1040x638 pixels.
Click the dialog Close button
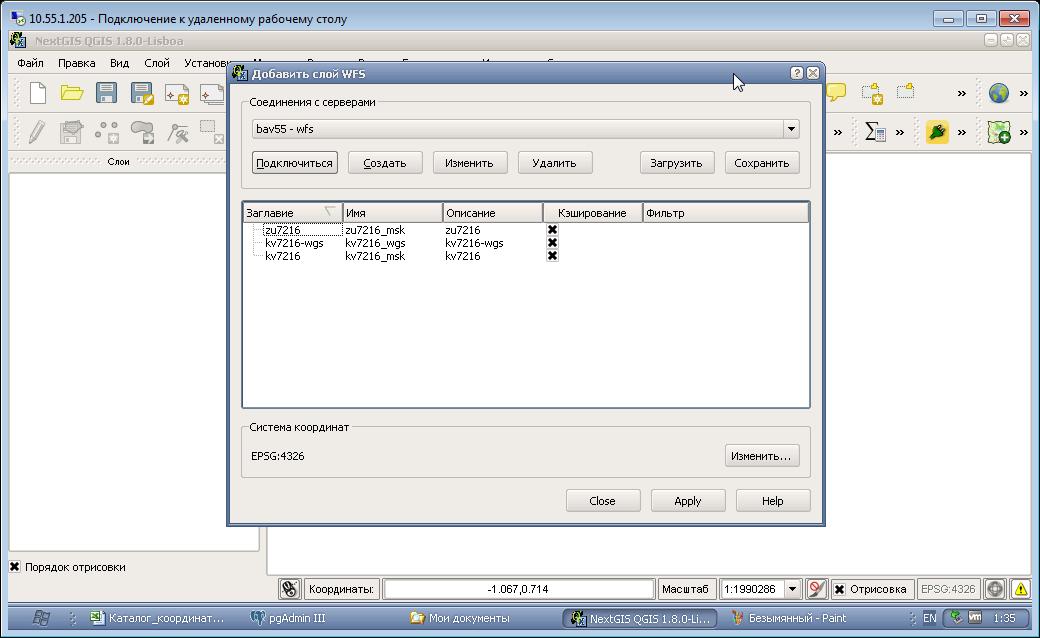tap(603, 501)
